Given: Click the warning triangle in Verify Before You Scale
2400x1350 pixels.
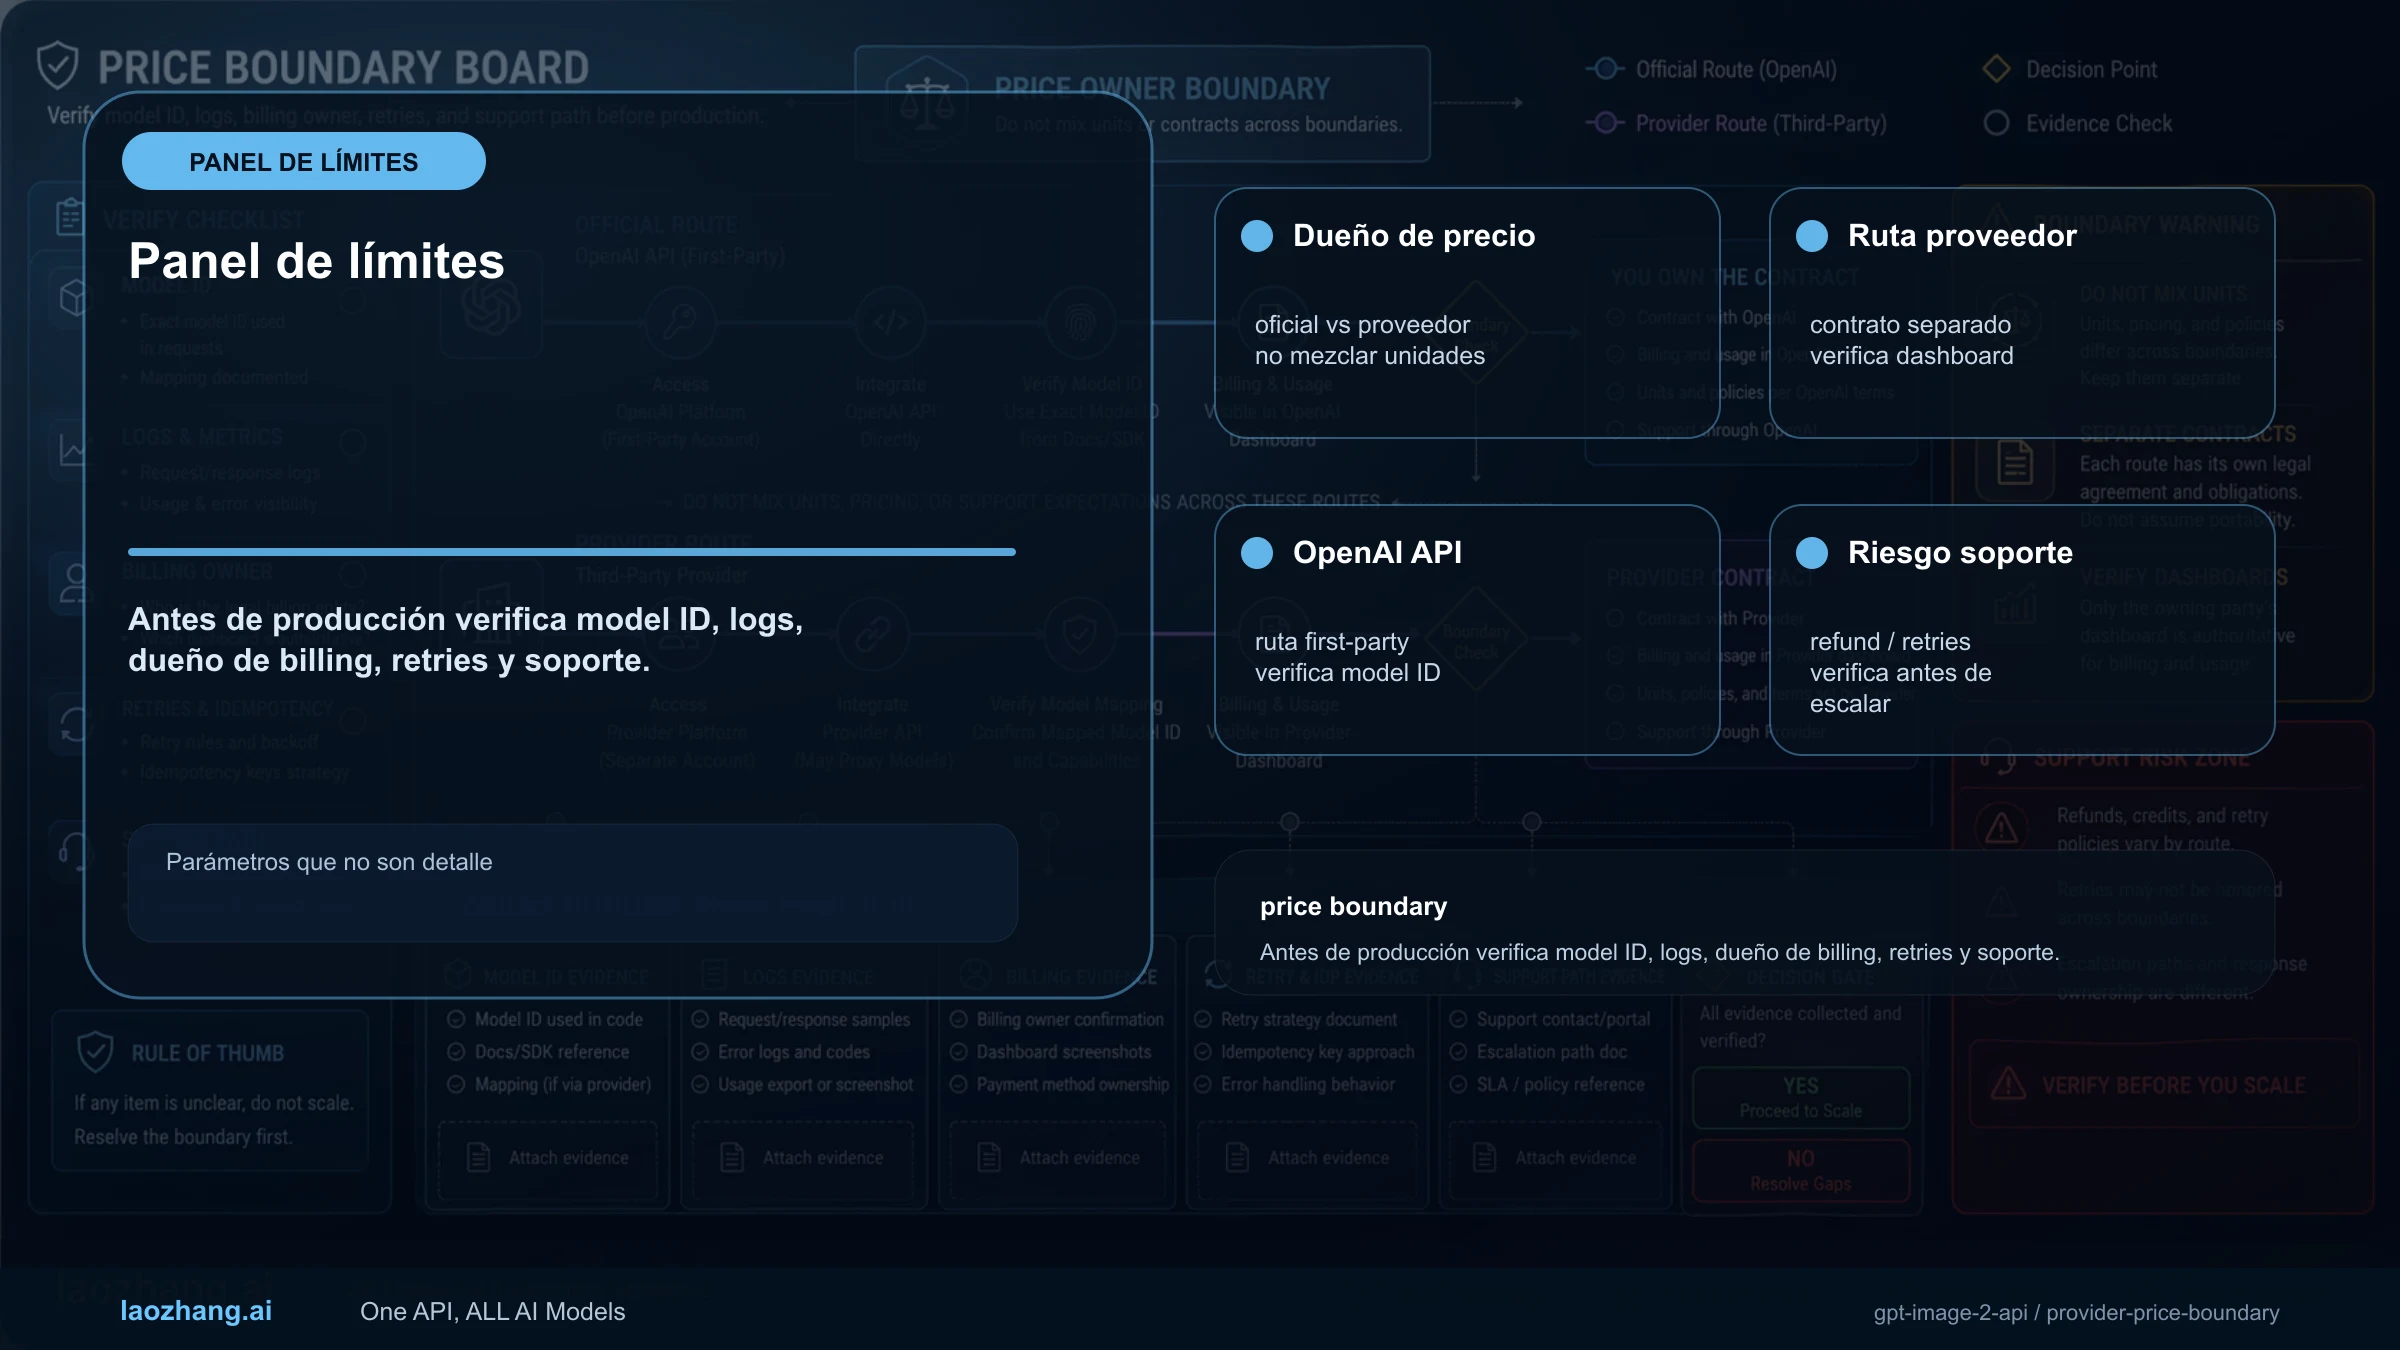Looking at the screenshot, I should coord(2008,1084).
